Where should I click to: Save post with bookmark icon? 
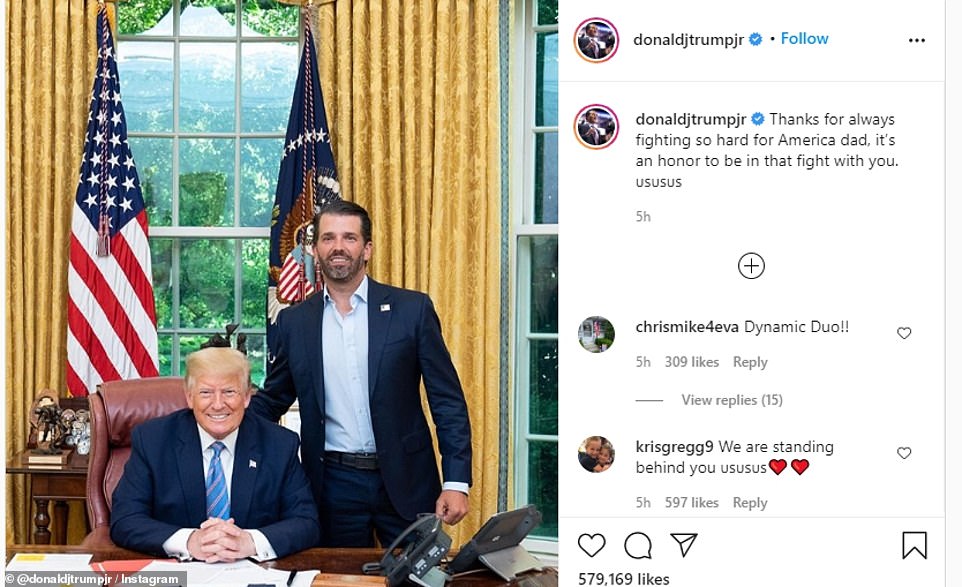point(914,545)
